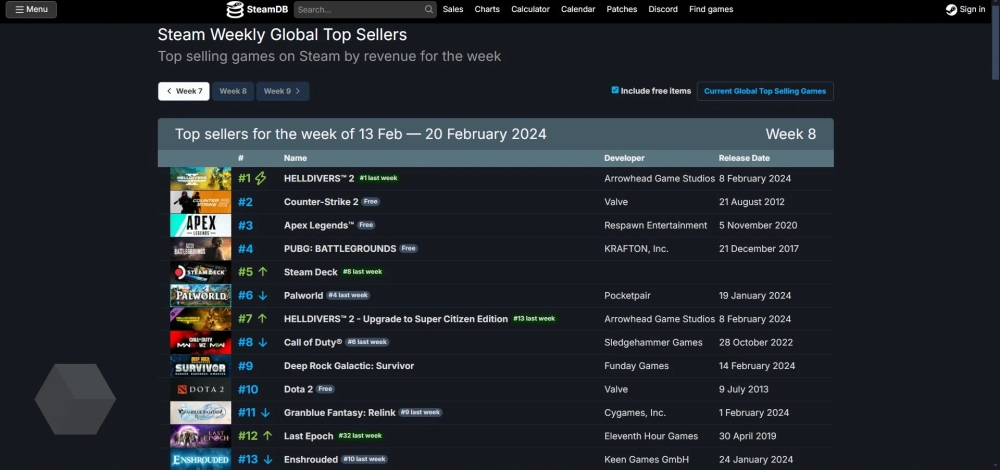This screenshot has width=1000, height=470.
Task: Select the Week 8 button
Action: 233,91
